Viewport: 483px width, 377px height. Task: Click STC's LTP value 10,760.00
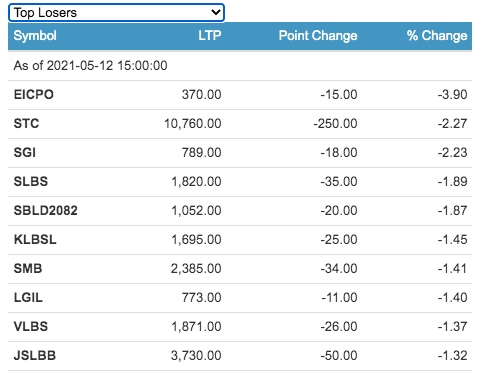(193, 124)
